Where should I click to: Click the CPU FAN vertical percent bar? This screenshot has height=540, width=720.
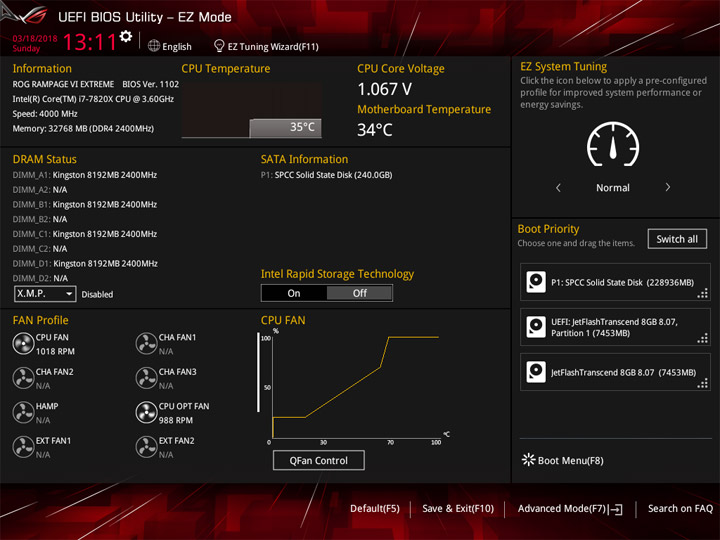(x=258, y=372)
